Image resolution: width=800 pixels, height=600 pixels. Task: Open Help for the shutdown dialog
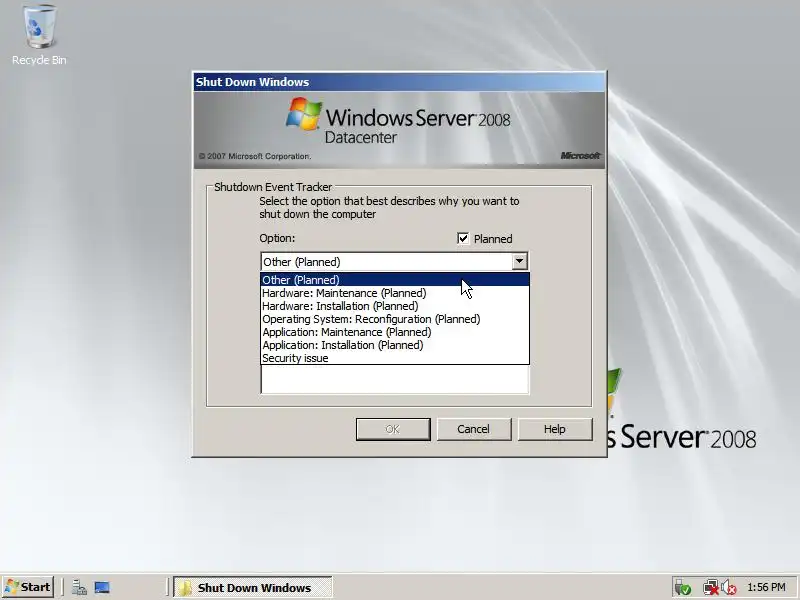tap(555, 429)
